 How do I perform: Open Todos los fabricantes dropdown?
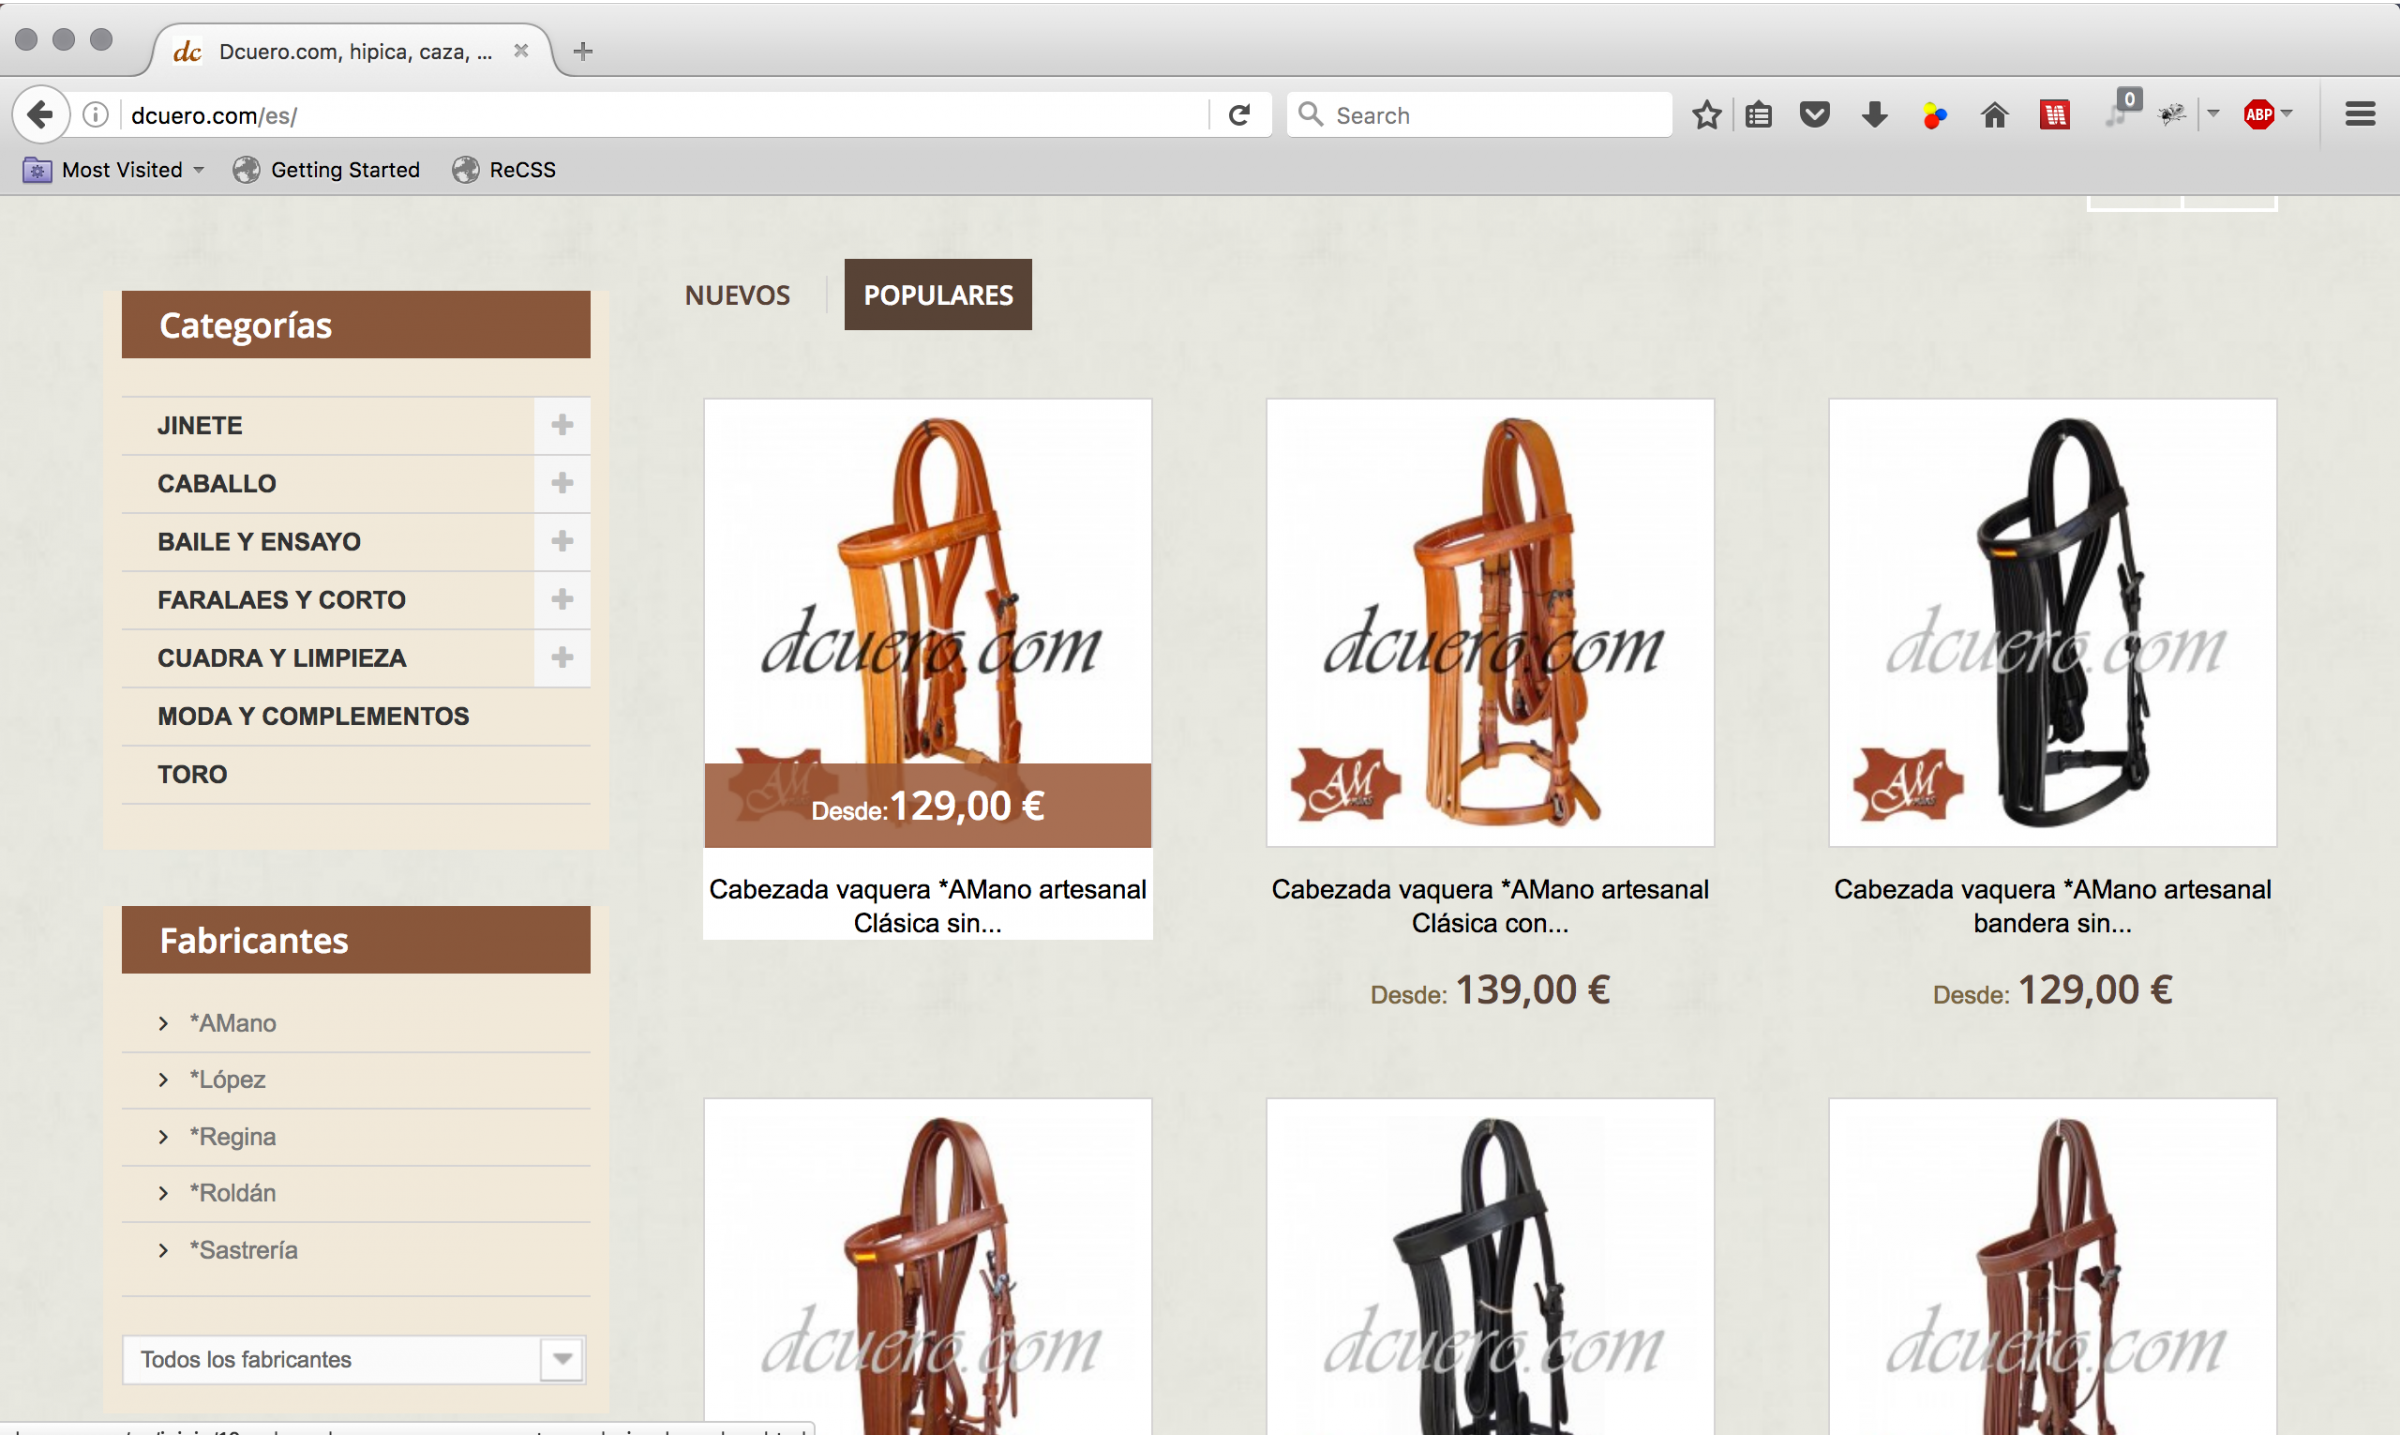pos(354,1359)
